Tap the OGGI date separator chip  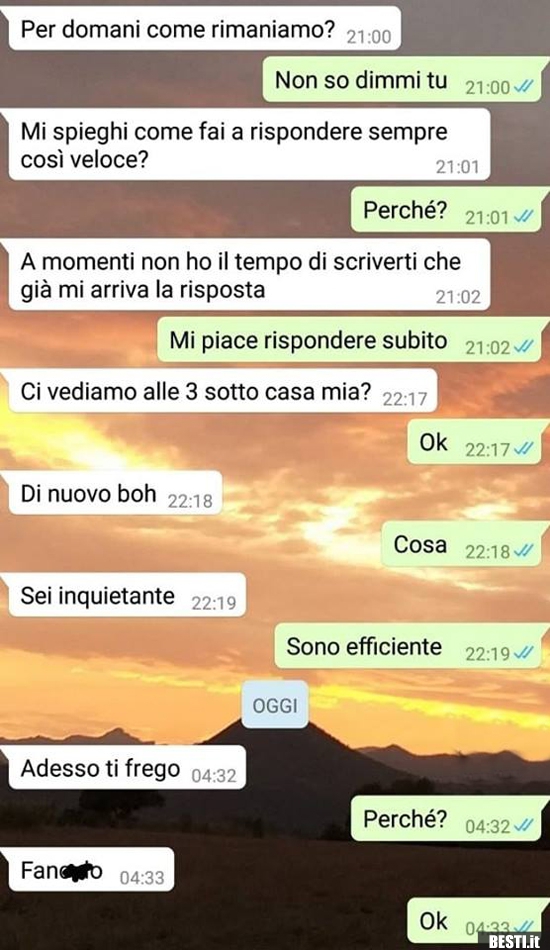click(275, 705)
